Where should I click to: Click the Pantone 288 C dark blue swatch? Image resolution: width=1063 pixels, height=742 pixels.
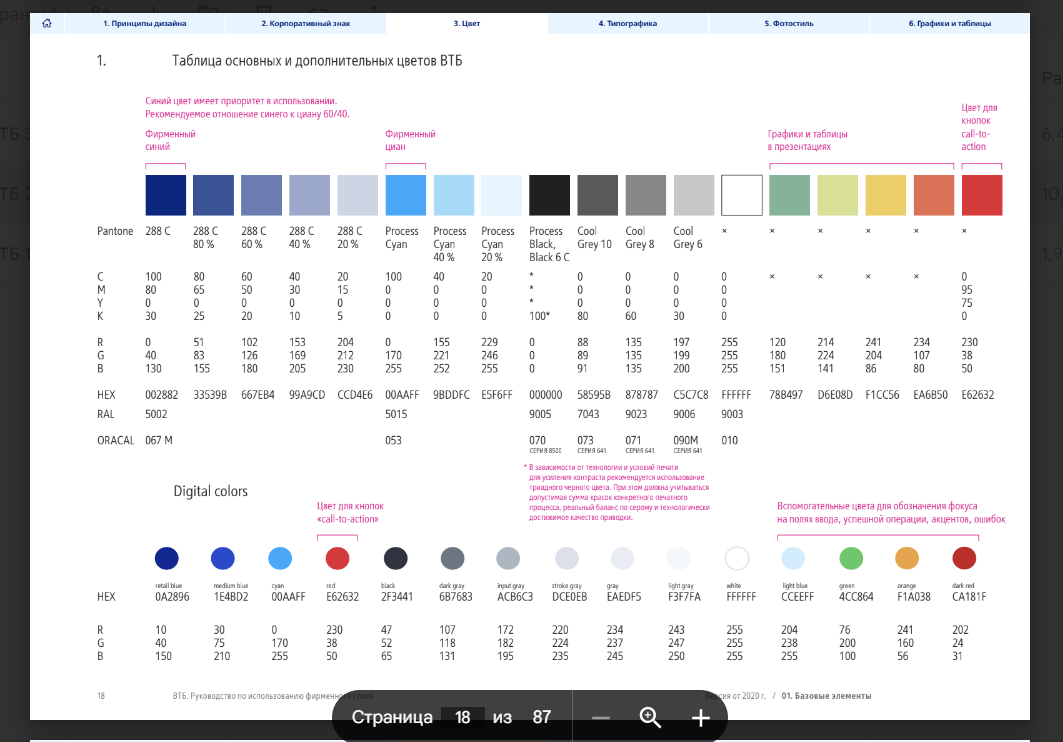tap(165, 195)
